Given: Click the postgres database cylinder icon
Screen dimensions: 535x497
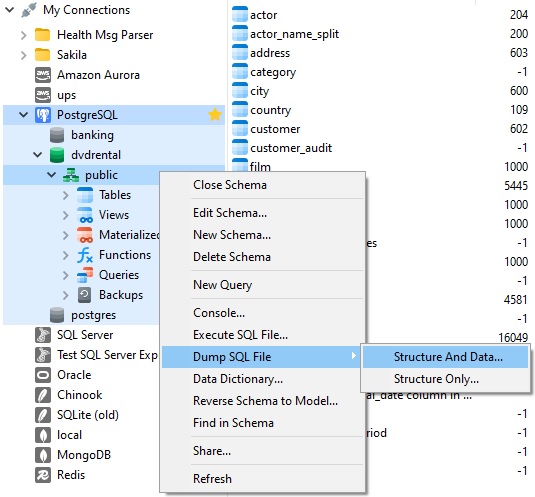Looking at the screenshot, I should point(57,315).
